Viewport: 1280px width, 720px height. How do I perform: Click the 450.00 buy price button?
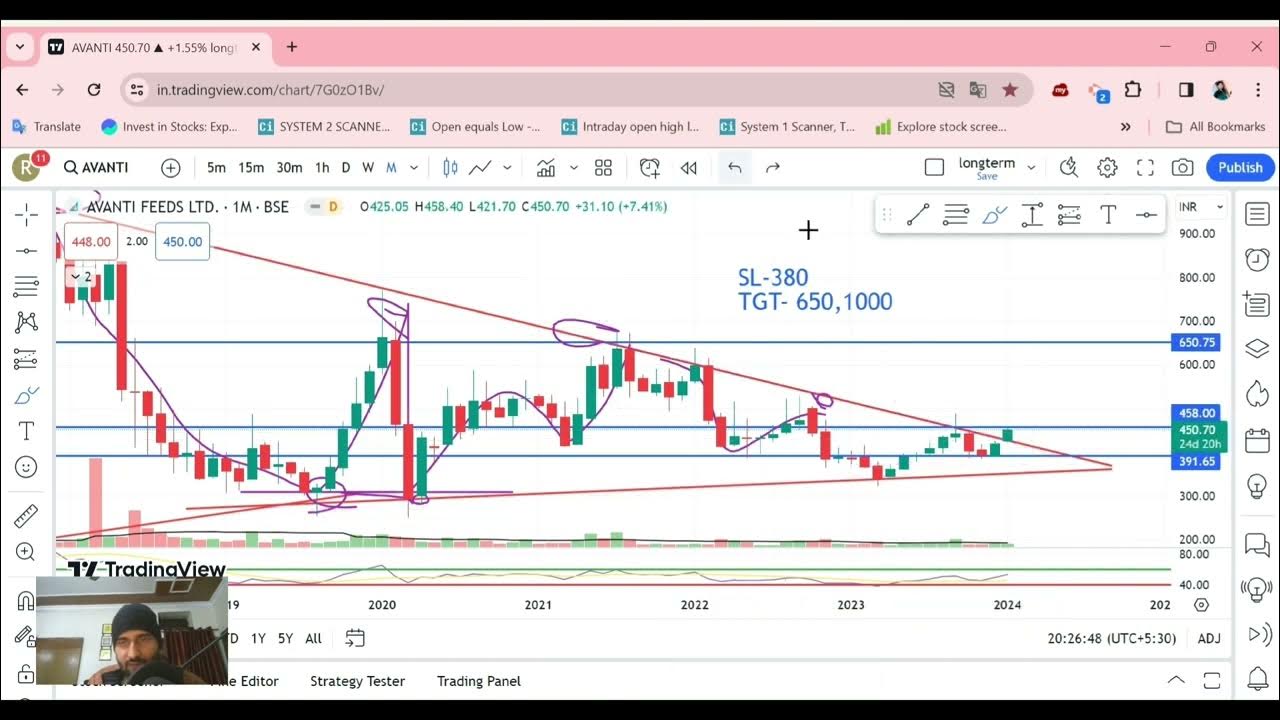[182, 242]
